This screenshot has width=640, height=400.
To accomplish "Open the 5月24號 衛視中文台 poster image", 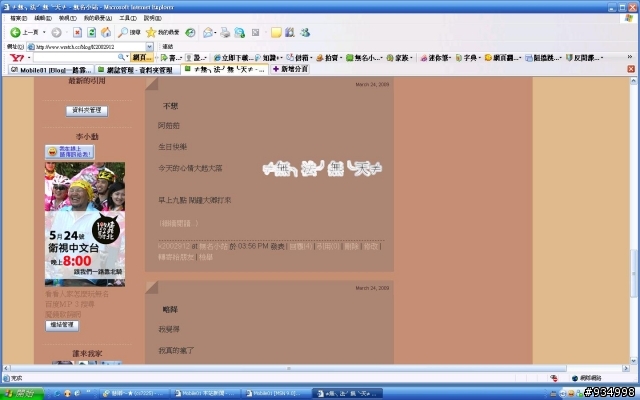I will [85, 224].
